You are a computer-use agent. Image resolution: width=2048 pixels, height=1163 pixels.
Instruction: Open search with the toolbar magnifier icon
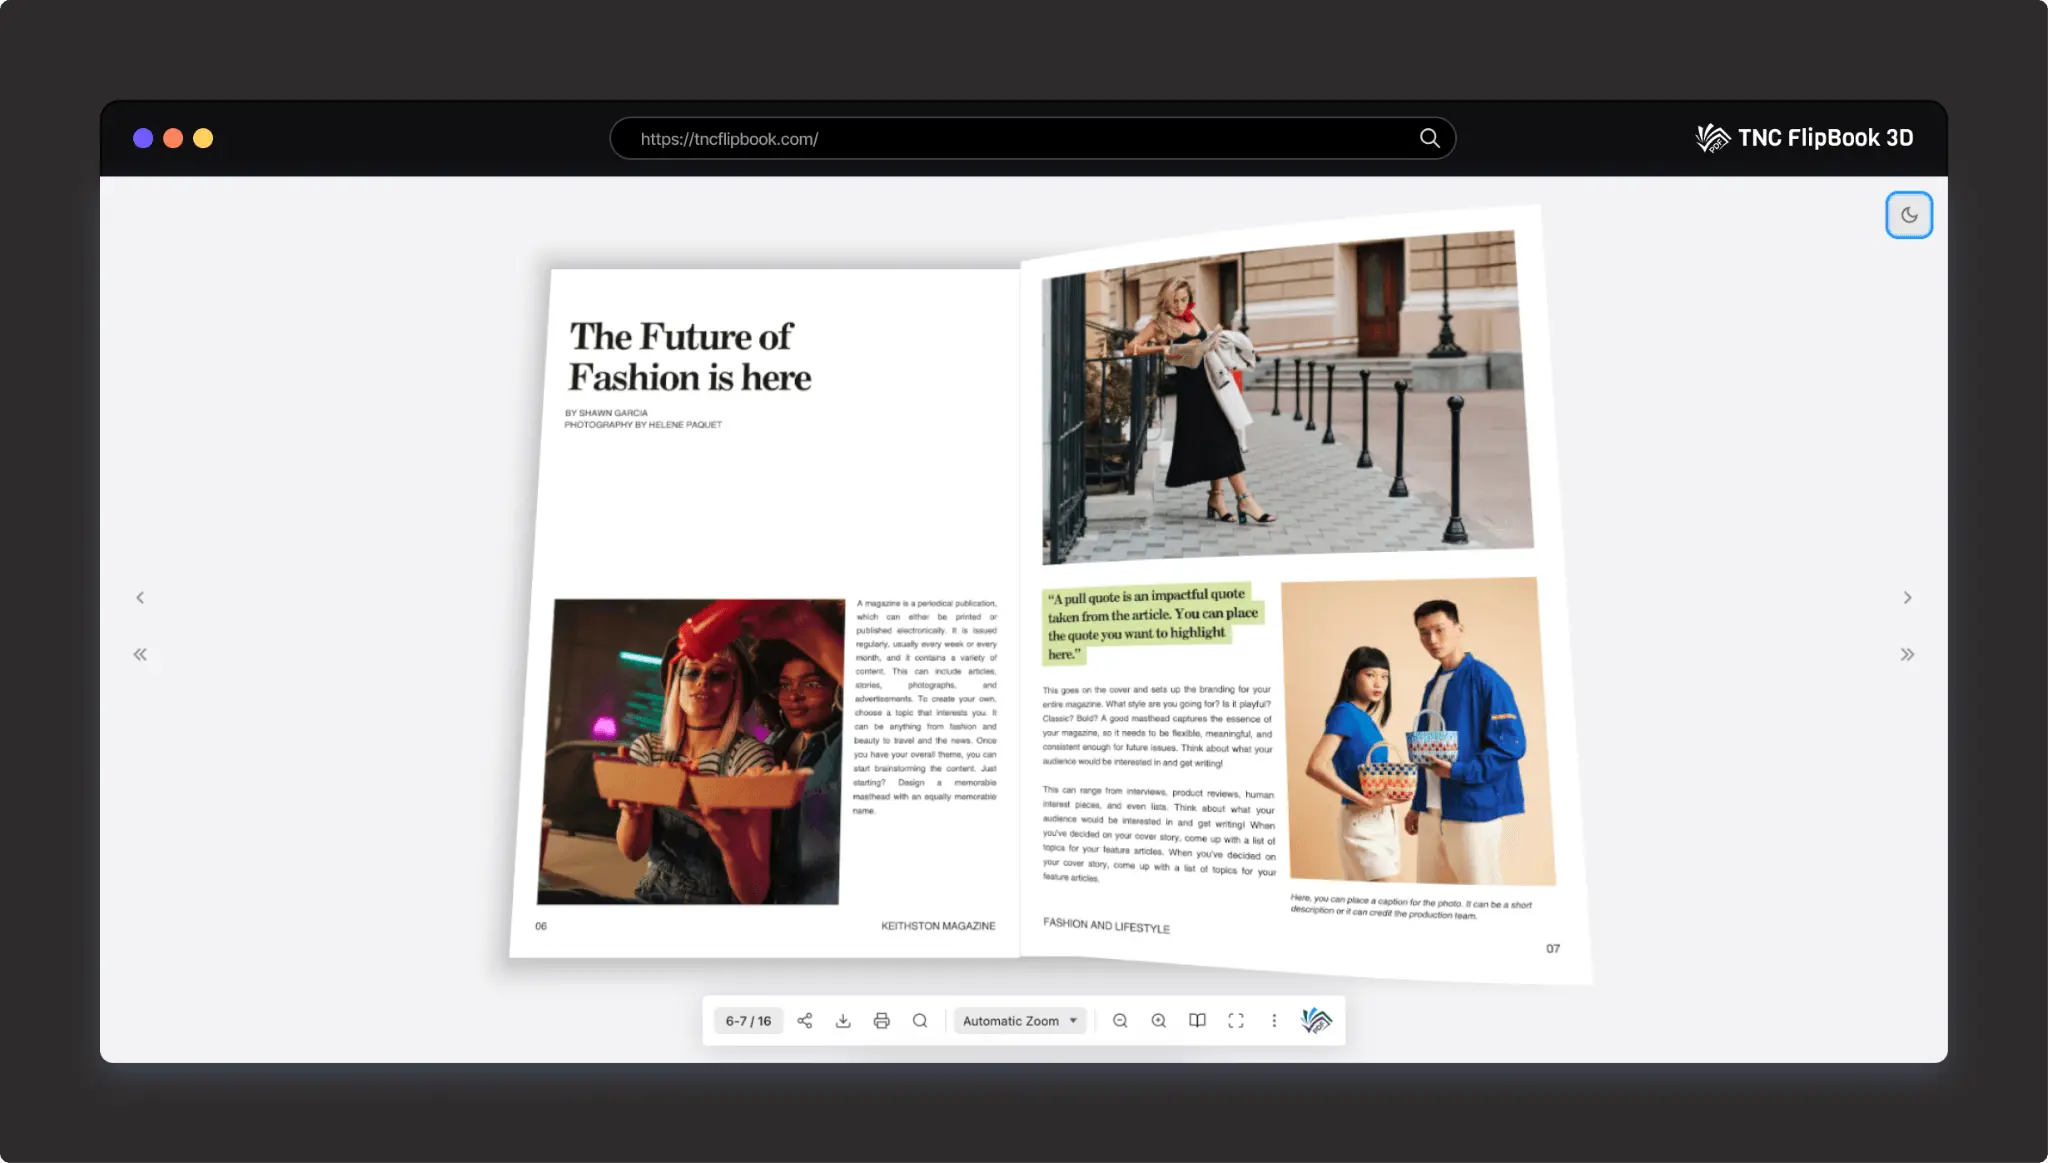click(920, 1021)
